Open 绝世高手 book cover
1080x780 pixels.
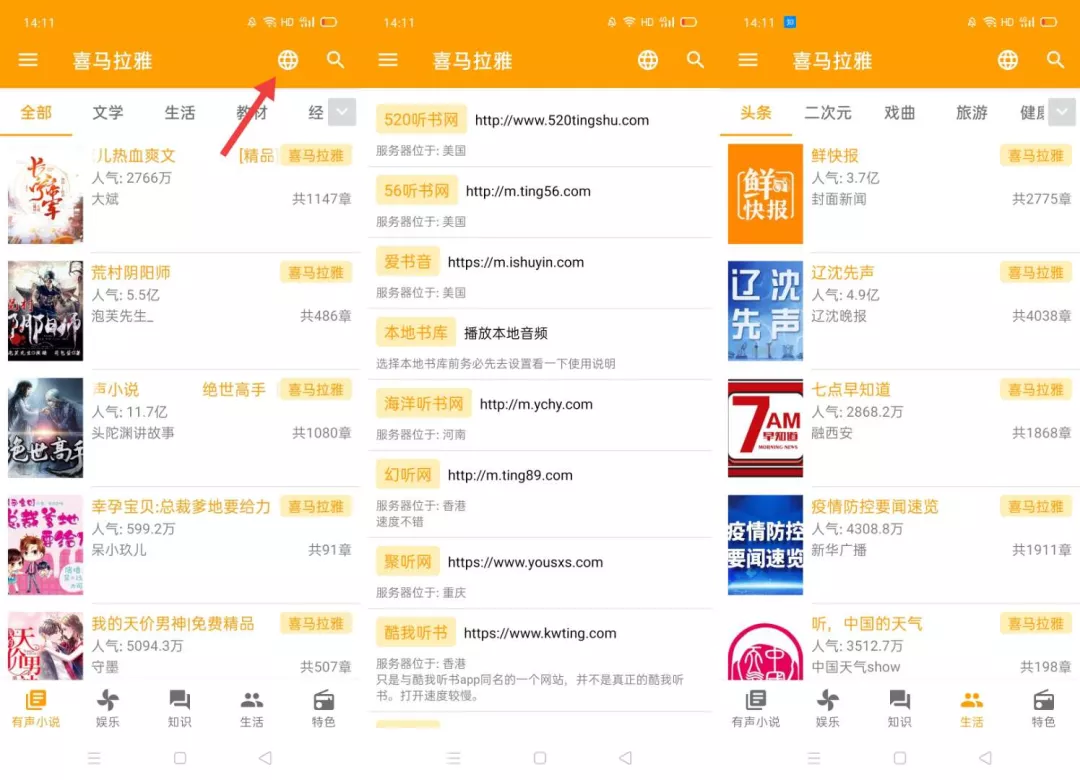coord(45,428)
